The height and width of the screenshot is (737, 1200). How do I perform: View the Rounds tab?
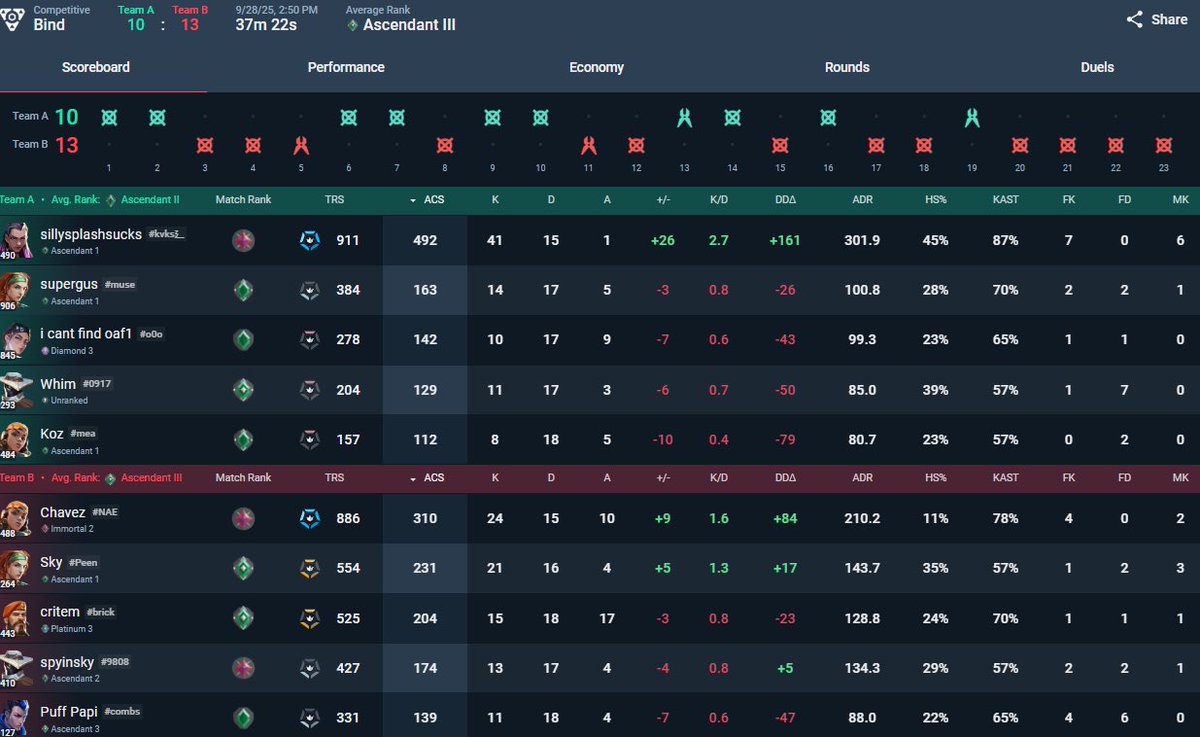point(847,67)
